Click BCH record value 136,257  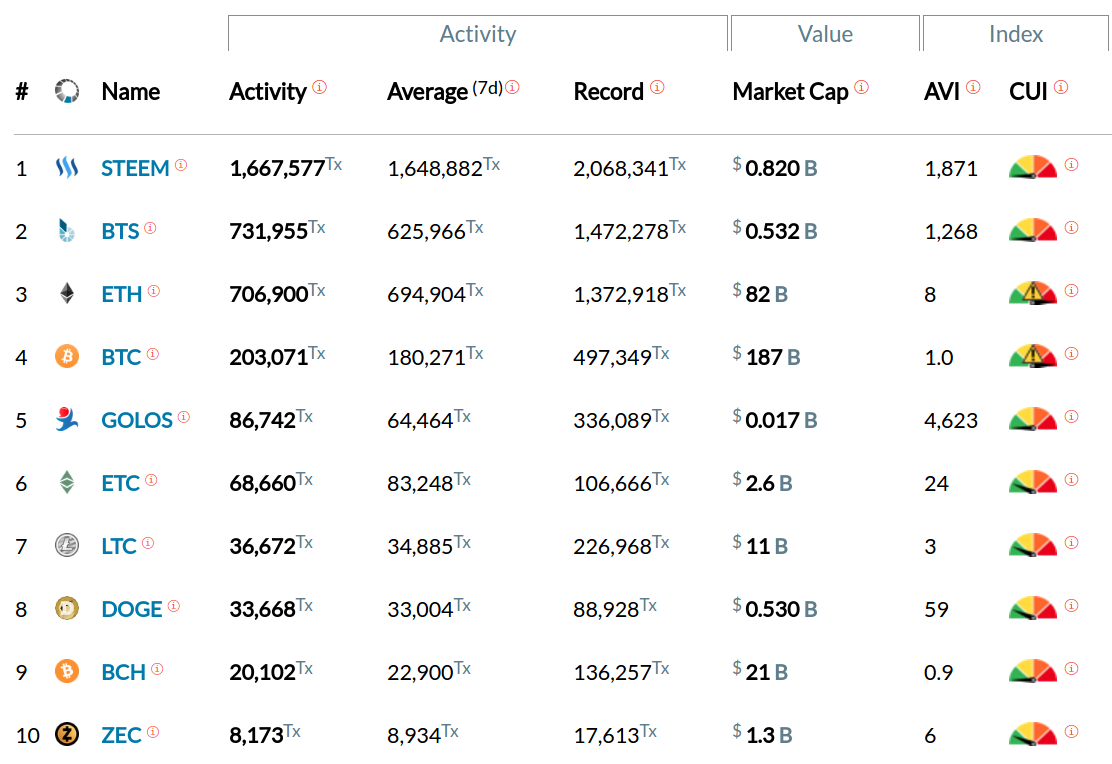click(x=613, y=672)
